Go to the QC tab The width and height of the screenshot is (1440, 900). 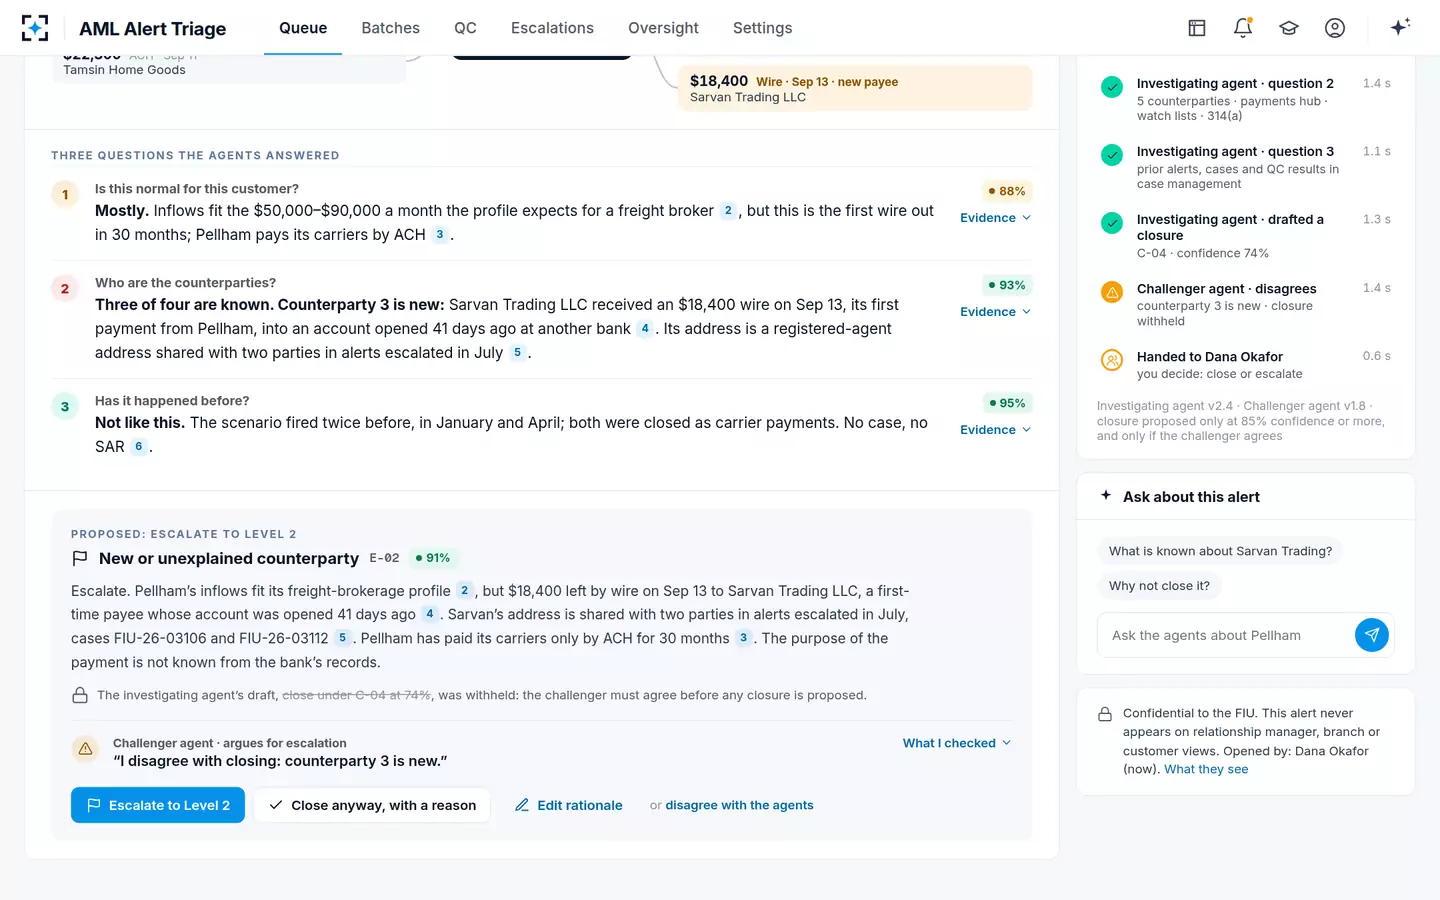coord(465,28)
